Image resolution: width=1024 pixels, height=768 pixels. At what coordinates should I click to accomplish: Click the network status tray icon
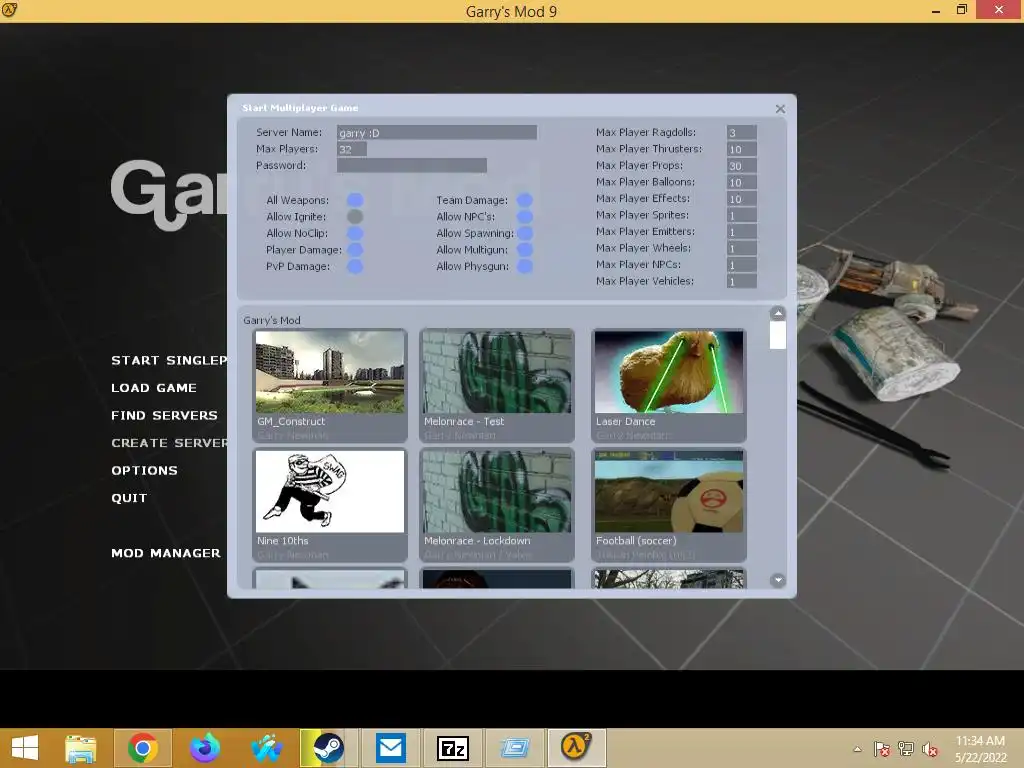tap(906, 749)
